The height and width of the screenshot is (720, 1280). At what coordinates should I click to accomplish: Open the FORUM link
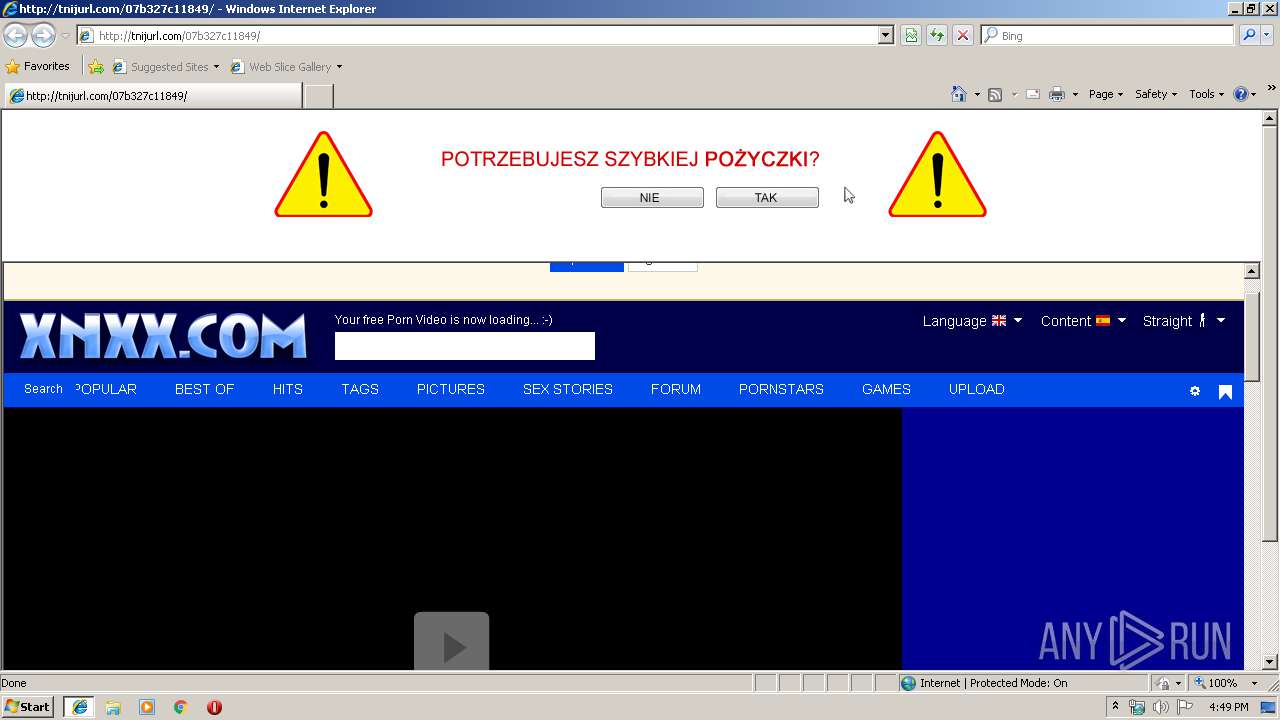click(676, 389)
